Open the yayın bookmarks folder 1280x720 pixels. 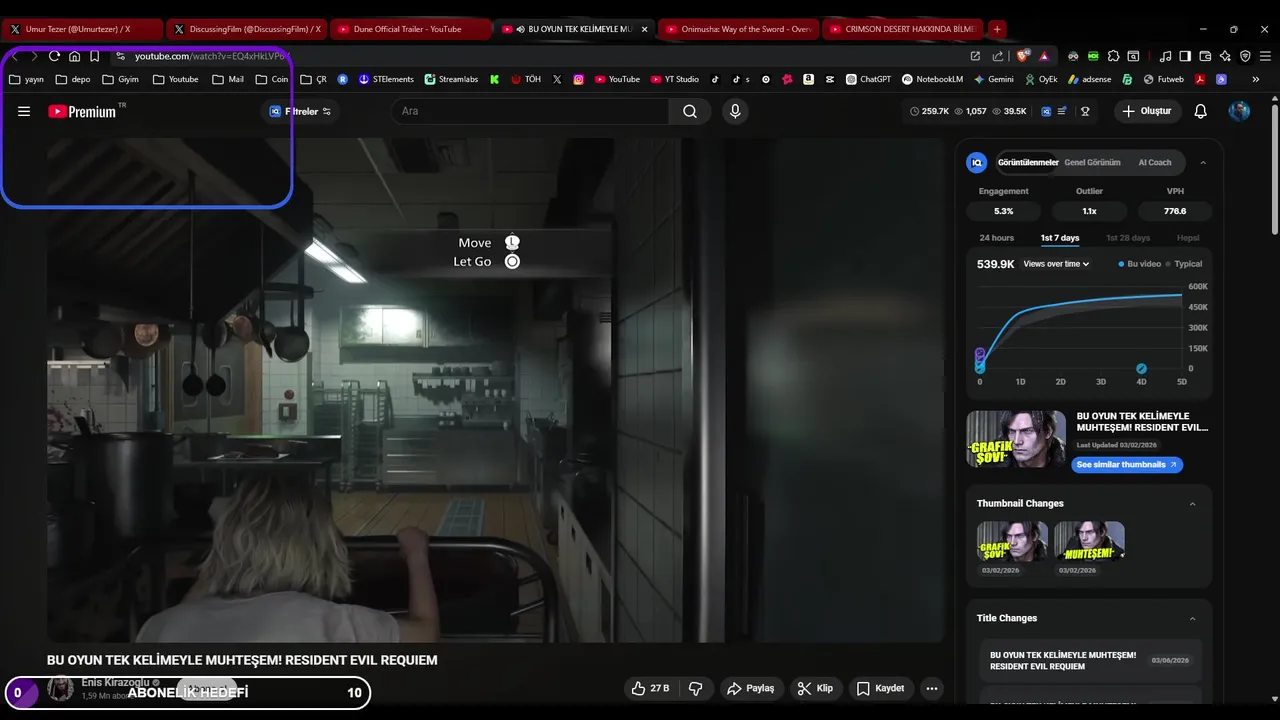pos(27,79)
